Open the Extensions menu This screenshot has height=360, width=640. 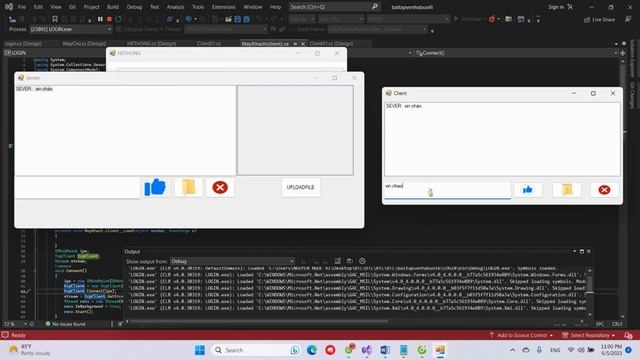coord(224,7)
